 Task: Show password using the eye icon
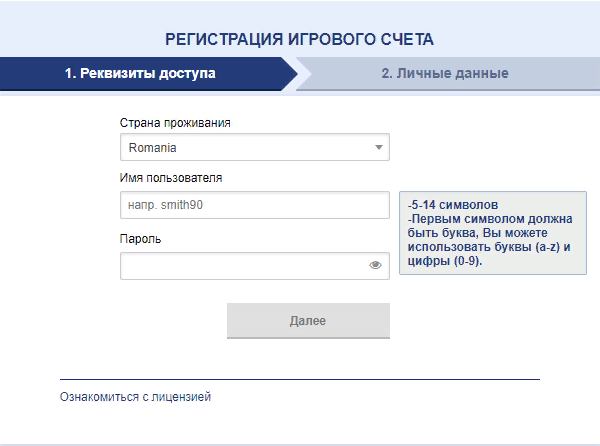[375, 265]
